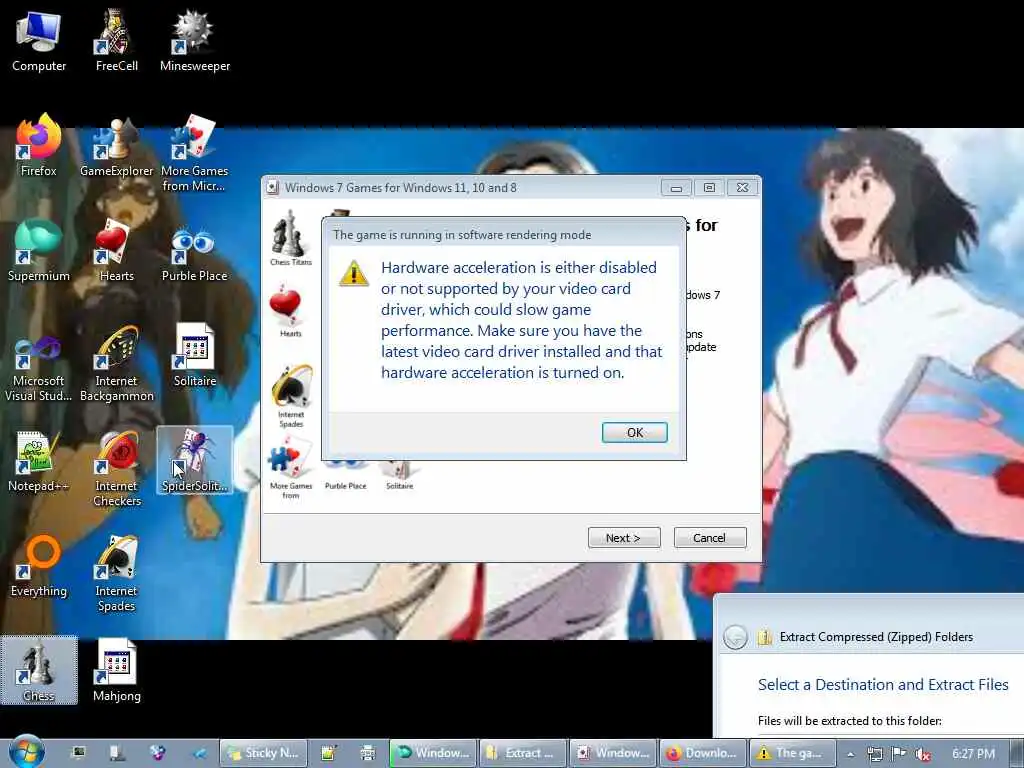This screenshot has height=768, width=1024.
Task: Open the Firefox desktop shortcut
Action: point(39,146)
